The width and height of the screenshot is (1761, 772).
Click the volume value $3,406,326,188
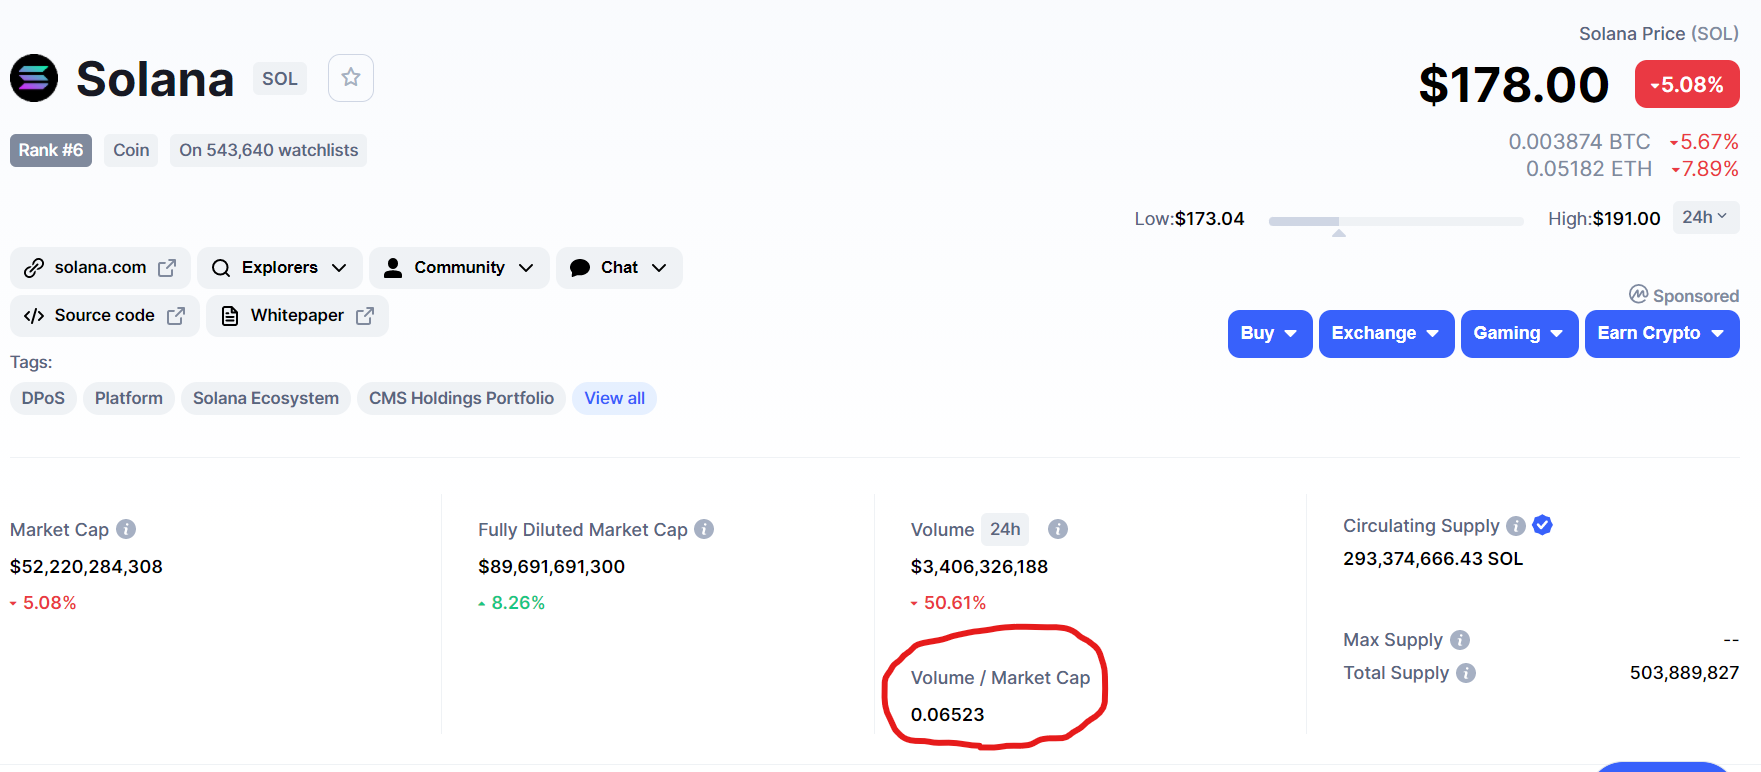pos(979,567)
